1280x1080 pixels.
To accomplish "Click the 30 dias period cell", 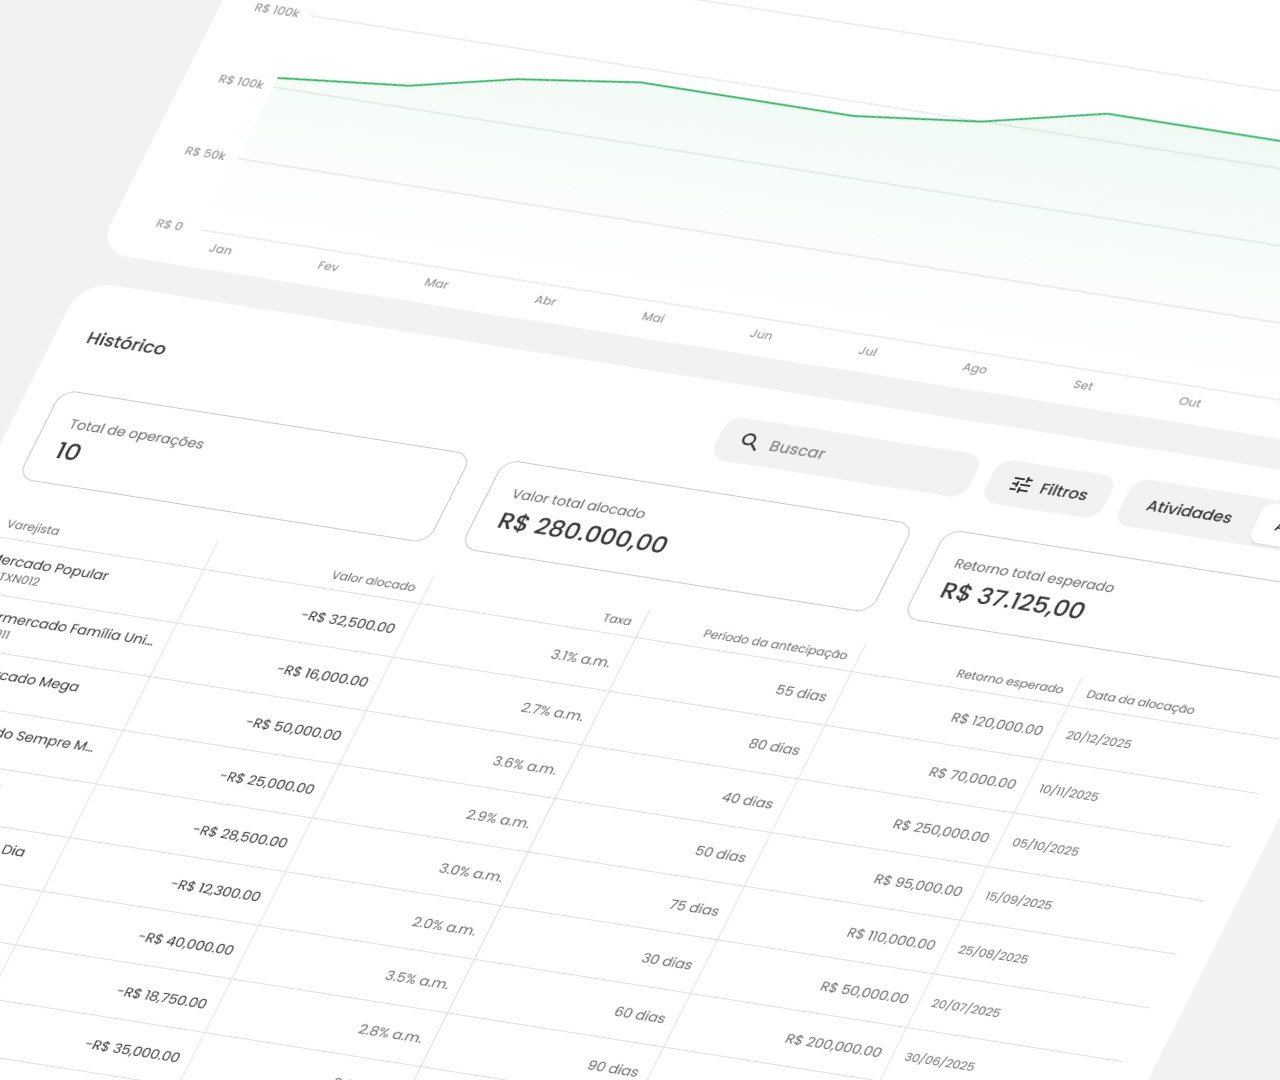I will point(667,961).
